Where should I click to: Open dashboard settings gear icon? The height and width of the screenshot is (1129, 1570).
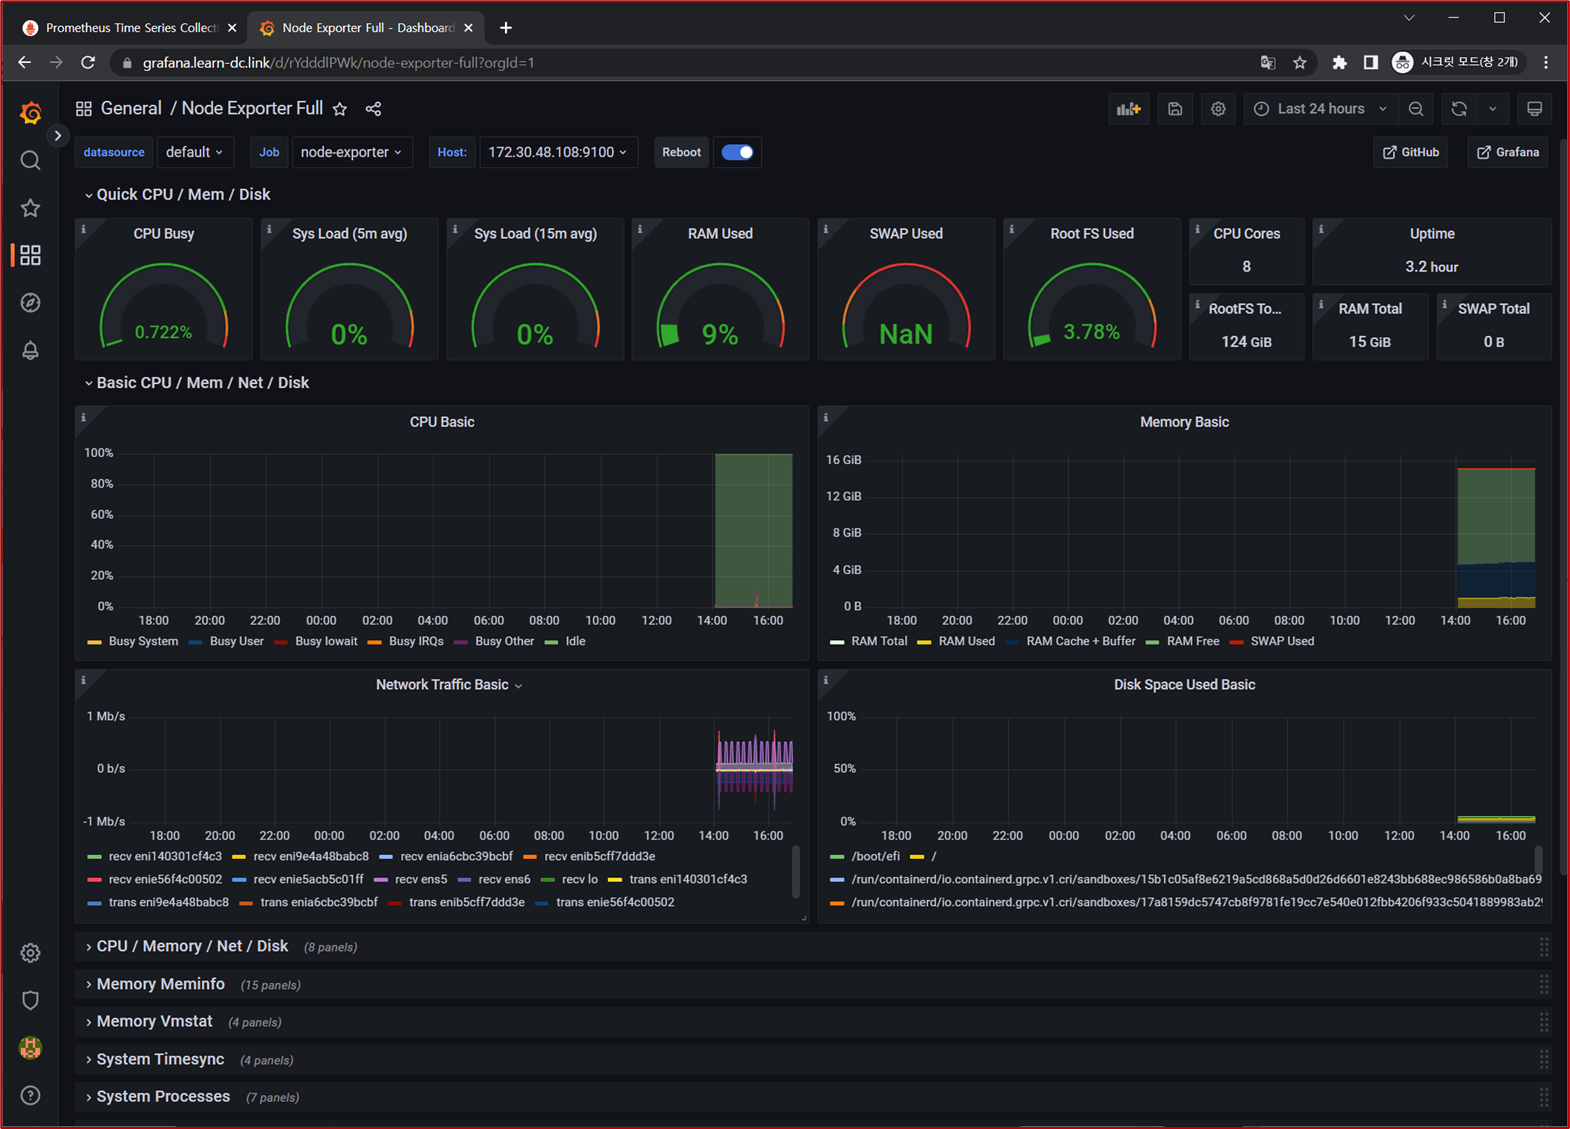click(x=1218, y=109)
